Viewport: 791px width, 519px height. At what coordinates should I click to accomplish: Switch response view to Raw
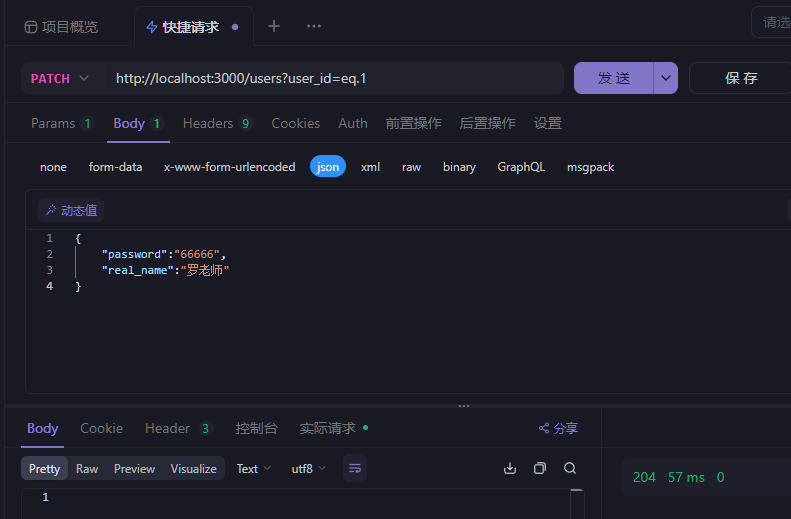[87, 469]
